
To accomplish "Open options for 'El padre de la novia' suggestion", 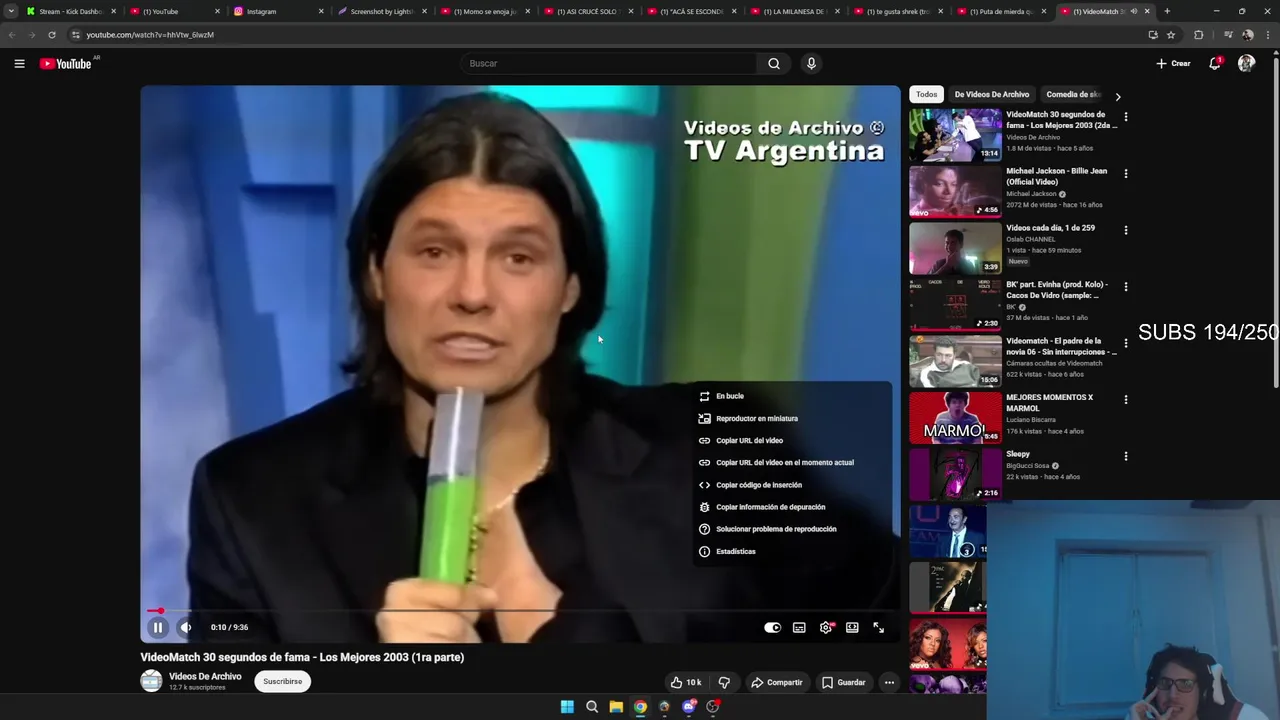I will coord(1126,343).
